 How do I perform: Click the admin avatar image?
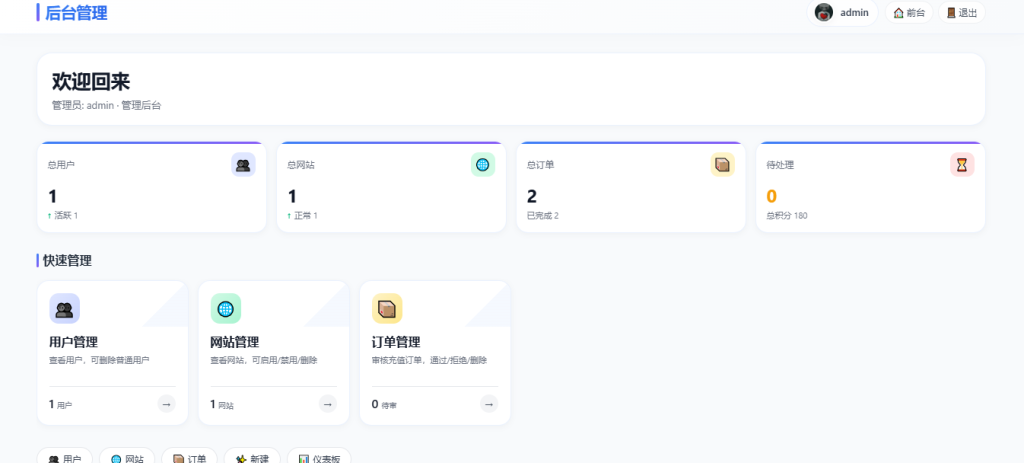click(x=824, y=12)
